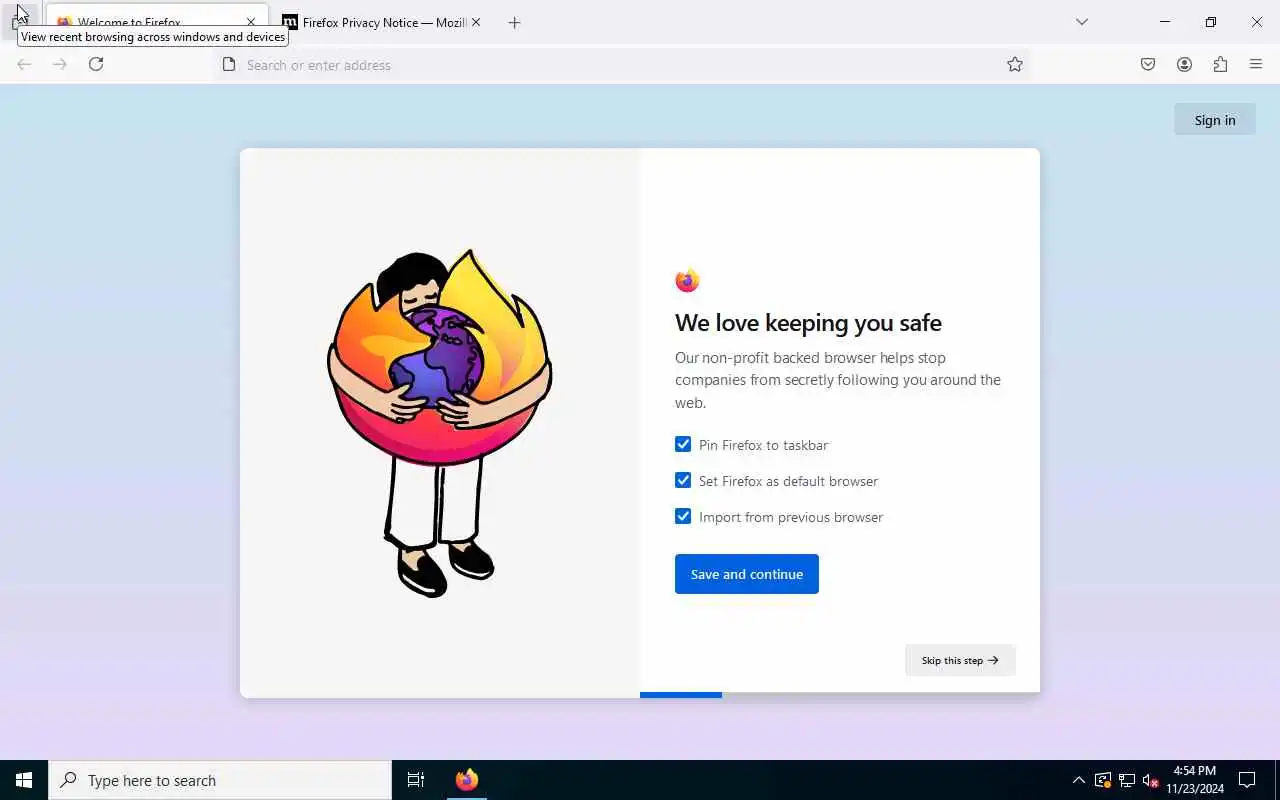
Task: Open the Firefox account icon
Action: 1184,64
